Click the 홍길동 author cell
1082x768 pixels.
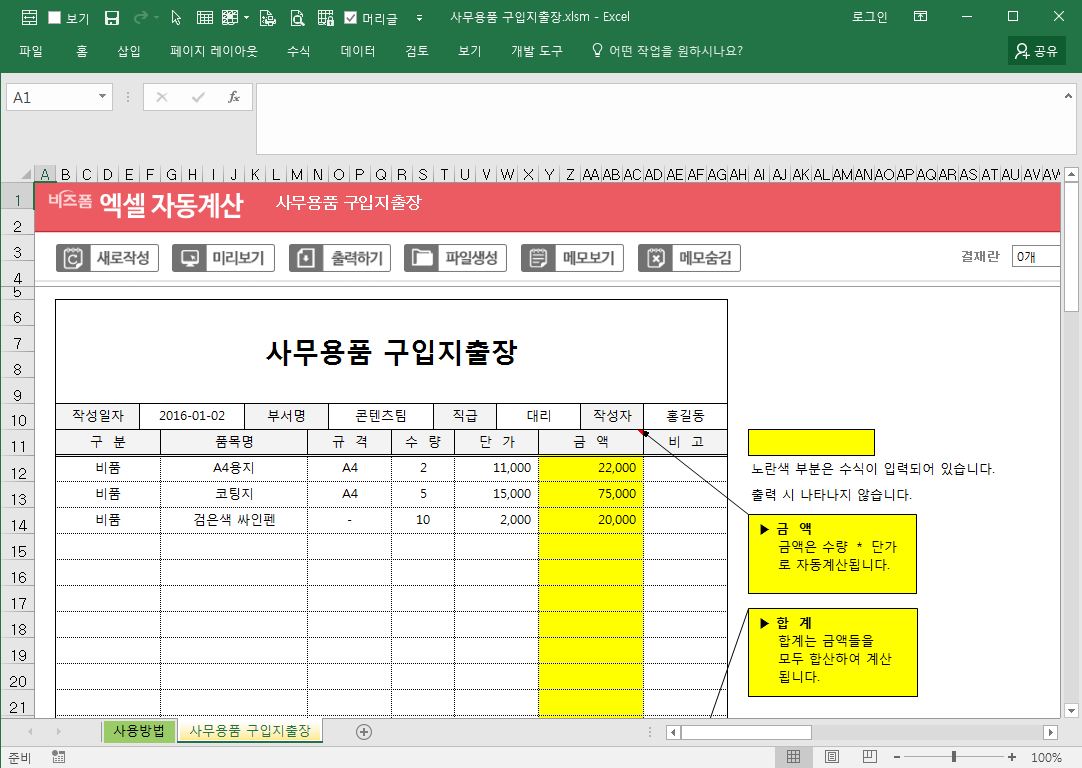[685, 416]
